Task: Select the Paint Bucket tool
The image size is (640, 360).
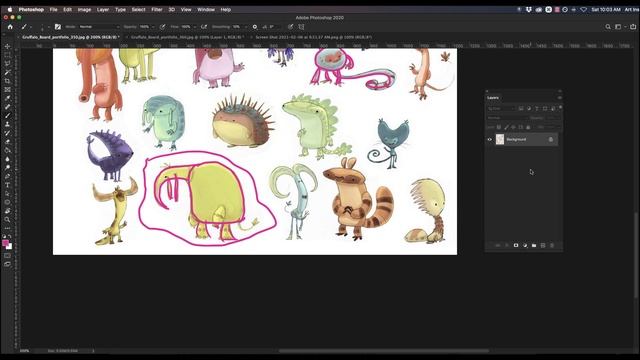Action: tap(7, 150)
